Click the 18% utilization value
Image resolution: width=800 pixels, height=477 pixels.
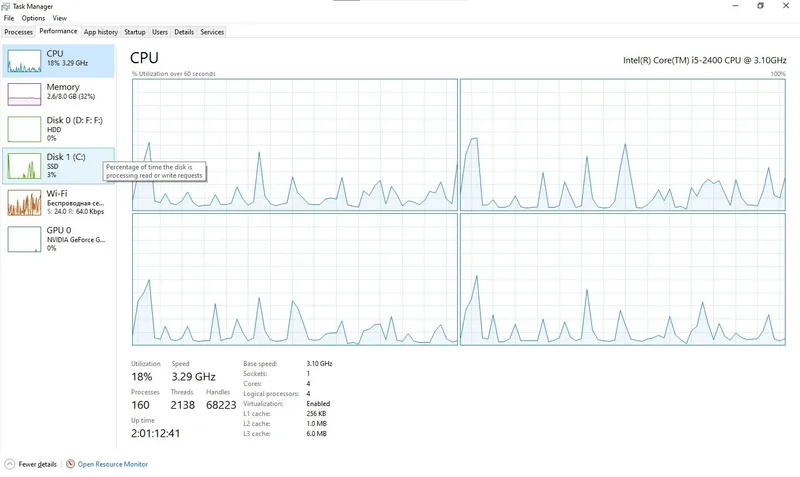coord(141,376)
